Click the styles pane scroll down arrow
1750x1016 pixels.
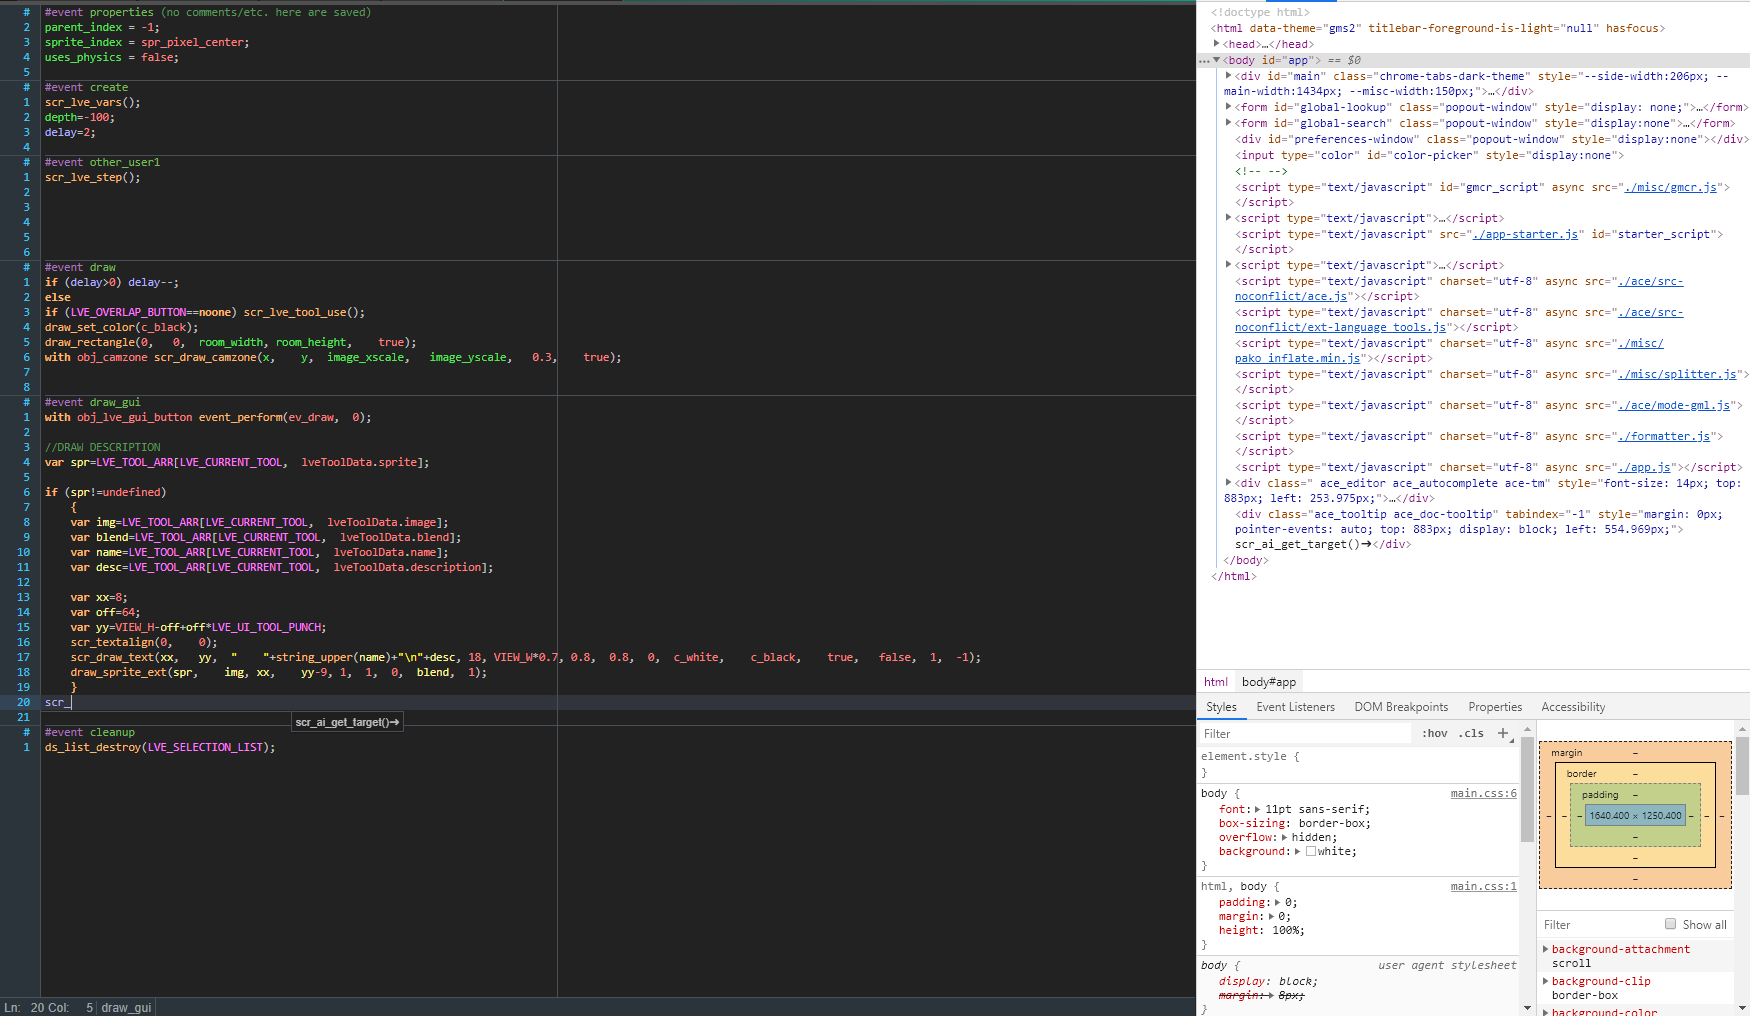(1527, 1007)
